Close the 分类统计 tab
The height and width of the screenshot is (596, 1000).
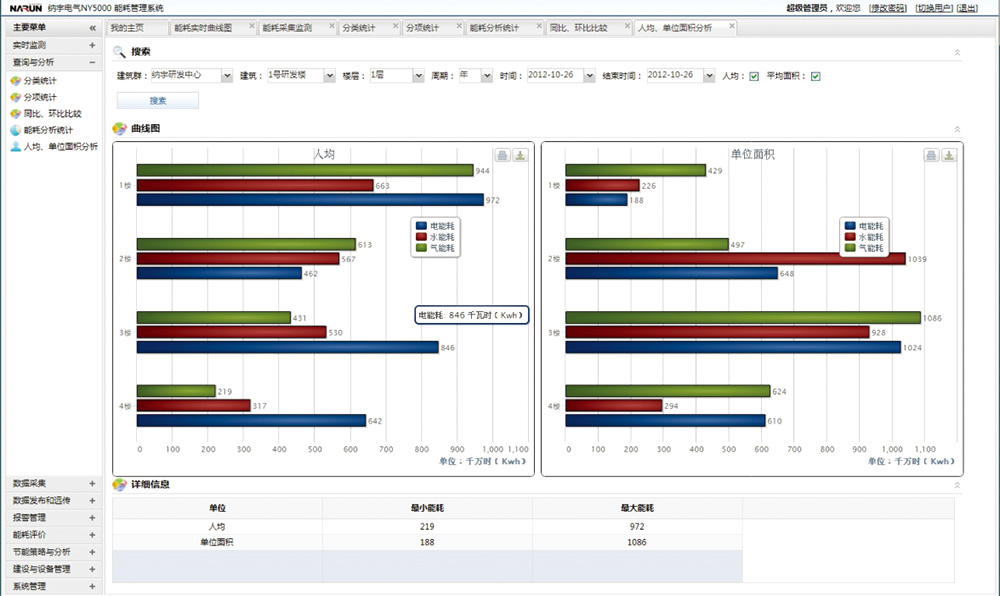[395, 26]
